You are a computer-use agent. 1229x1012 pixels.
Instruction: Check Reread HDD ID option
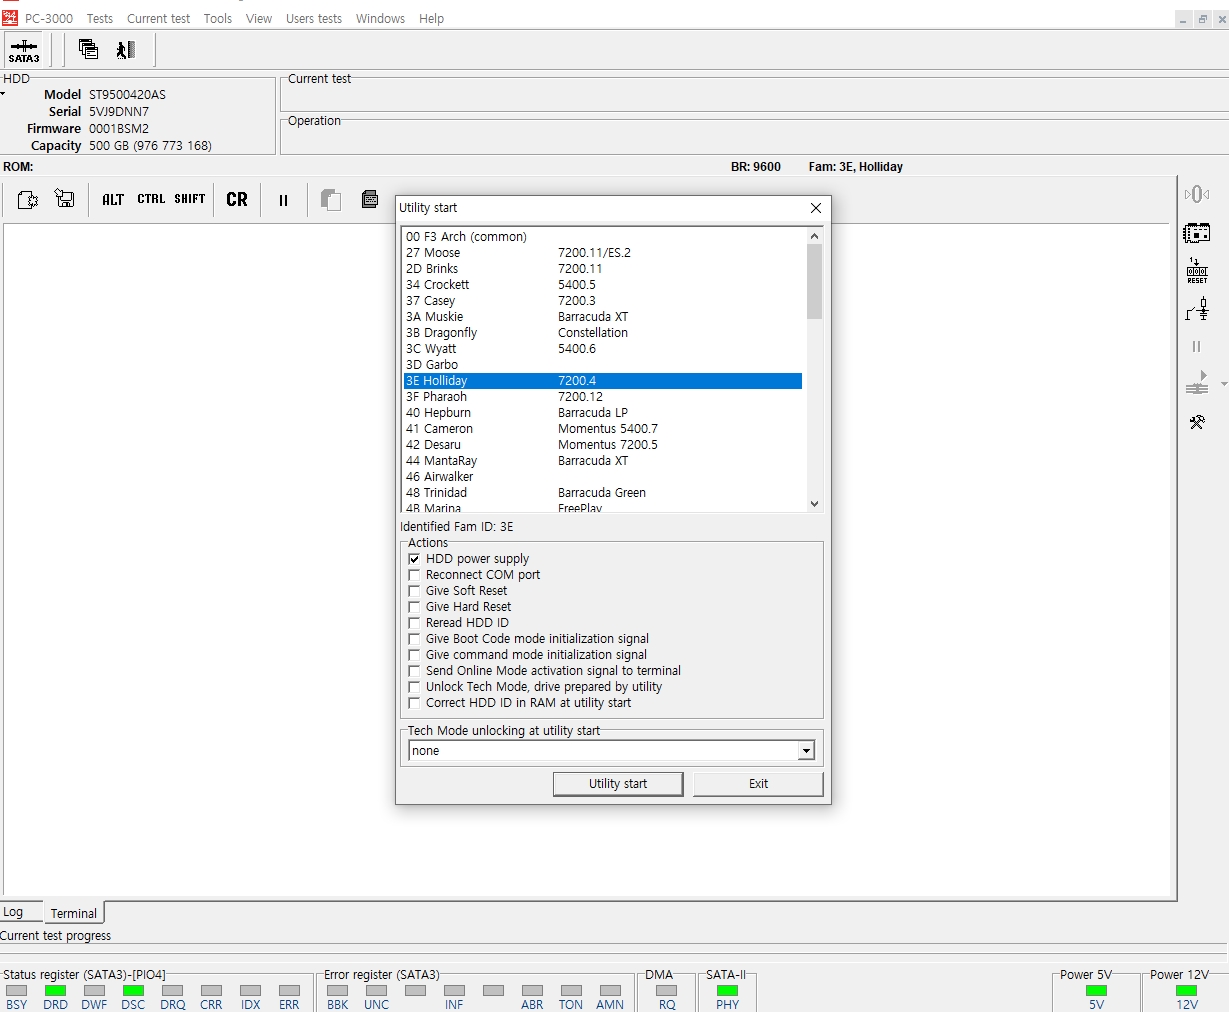click(414, 623)
